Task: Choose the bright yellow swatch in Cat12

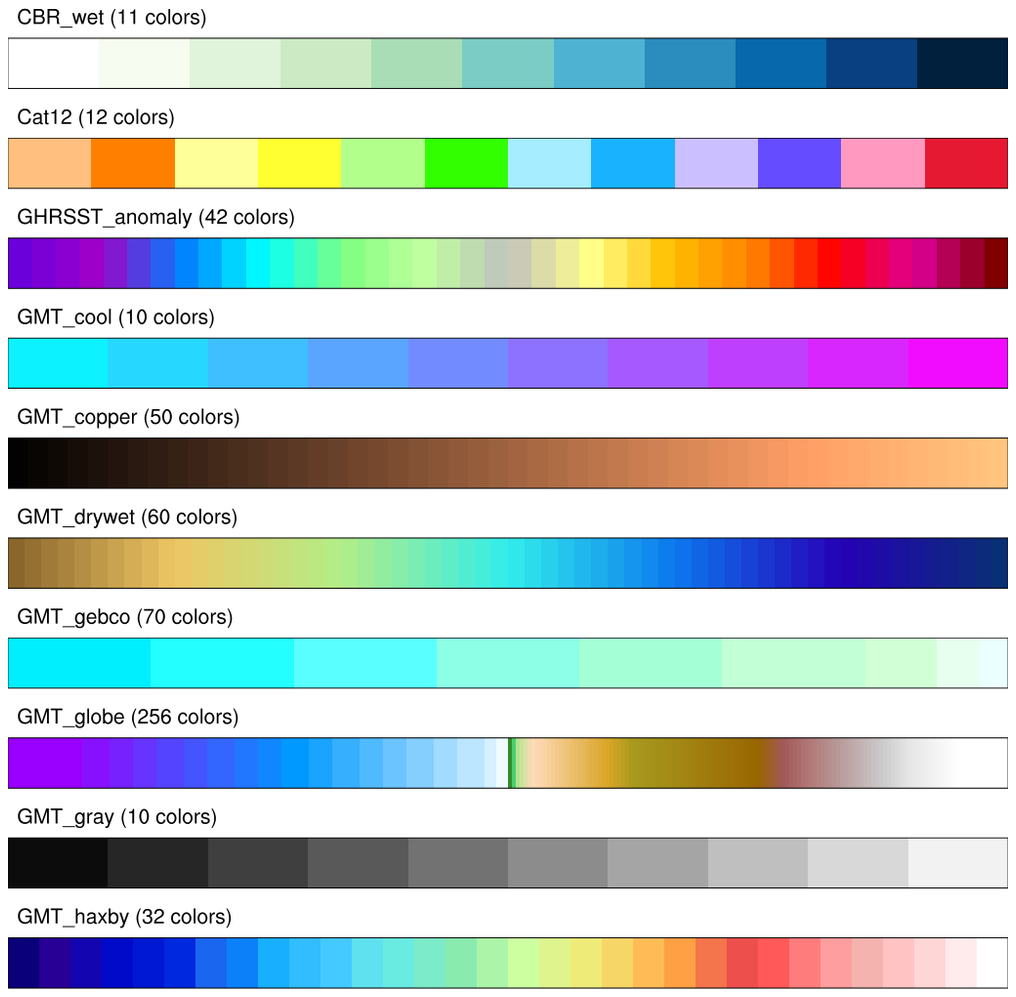Action: pyautogui.click(x=299, y=164)
